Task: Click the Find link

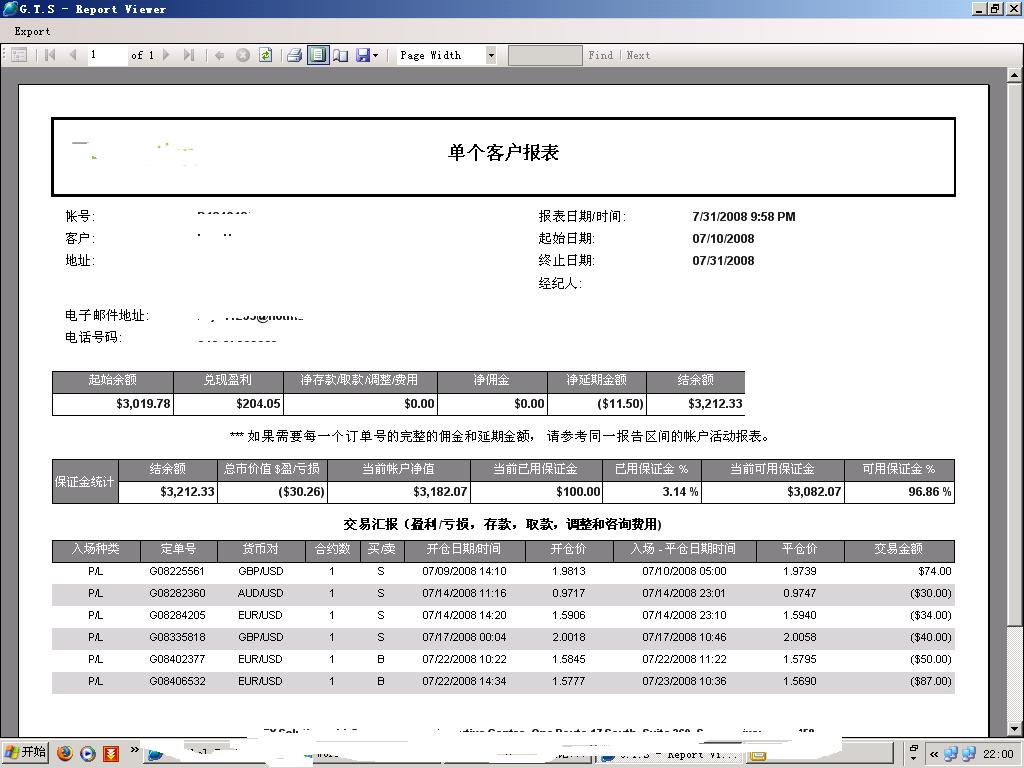Action: coord(600,56)
